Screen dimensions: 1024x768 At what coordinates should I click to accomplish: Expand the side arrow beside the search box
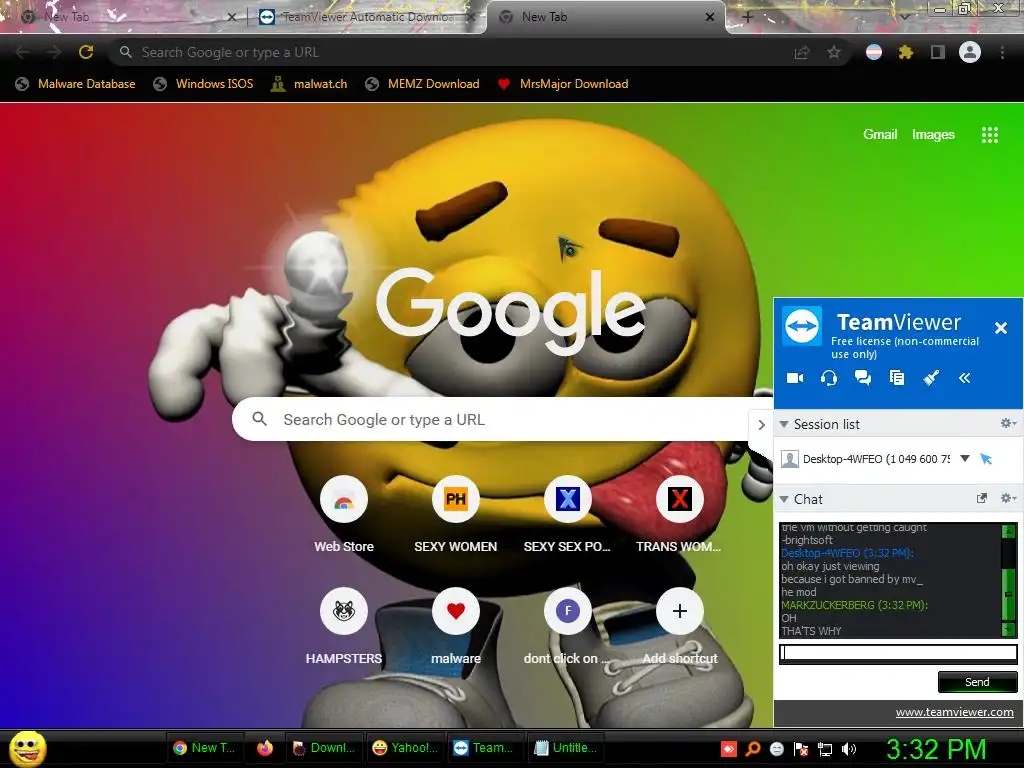point(761,424)
